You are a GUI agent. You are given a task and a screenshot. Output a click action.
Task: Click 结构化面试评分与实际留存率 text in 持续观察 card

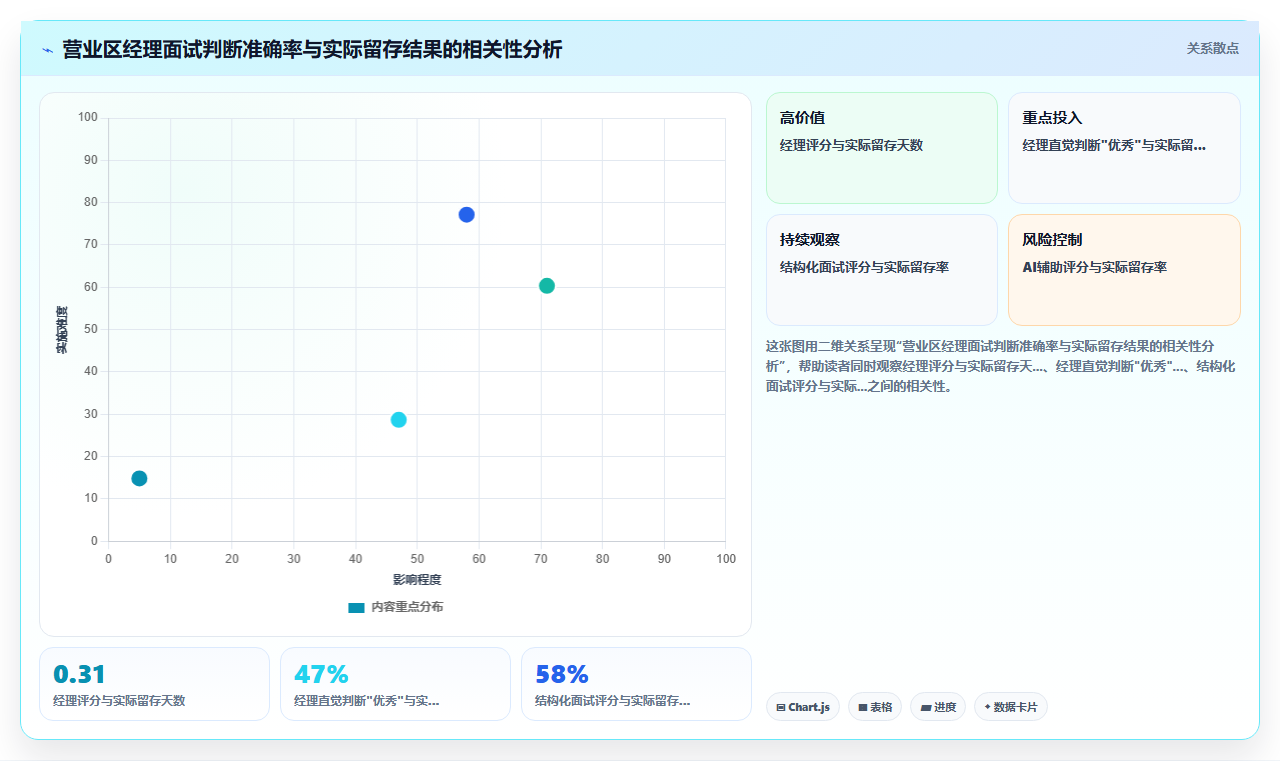[864, 267]
